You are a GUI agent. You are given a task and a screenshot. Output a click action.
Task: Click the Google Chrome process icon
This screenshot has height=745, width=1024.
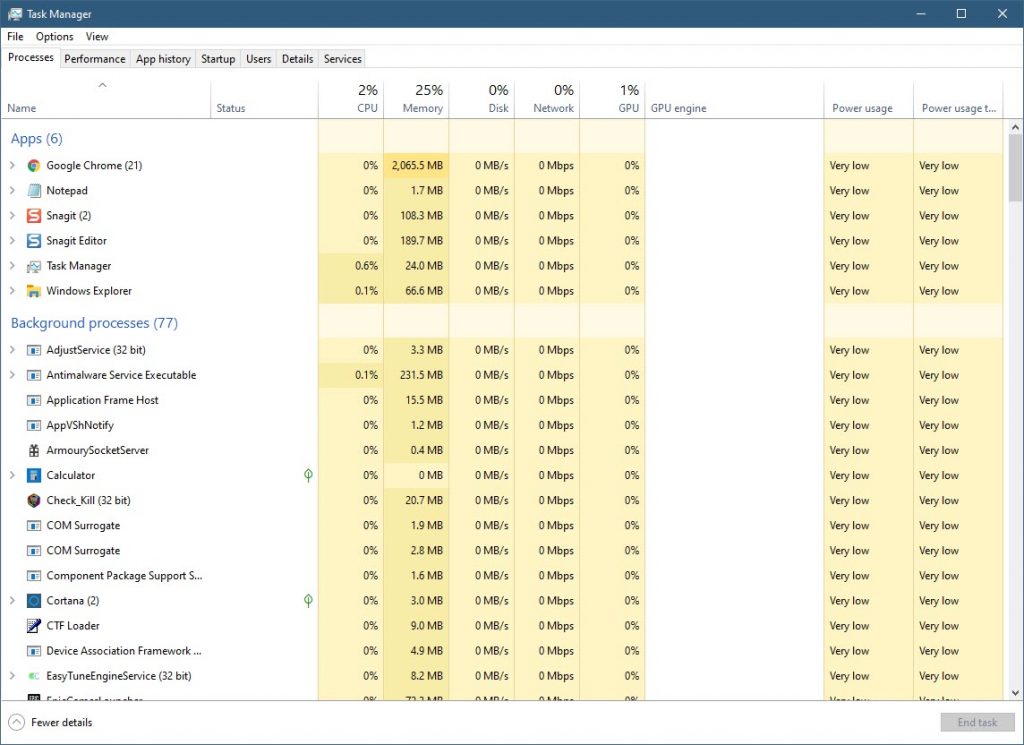click(x=34, y=166)
